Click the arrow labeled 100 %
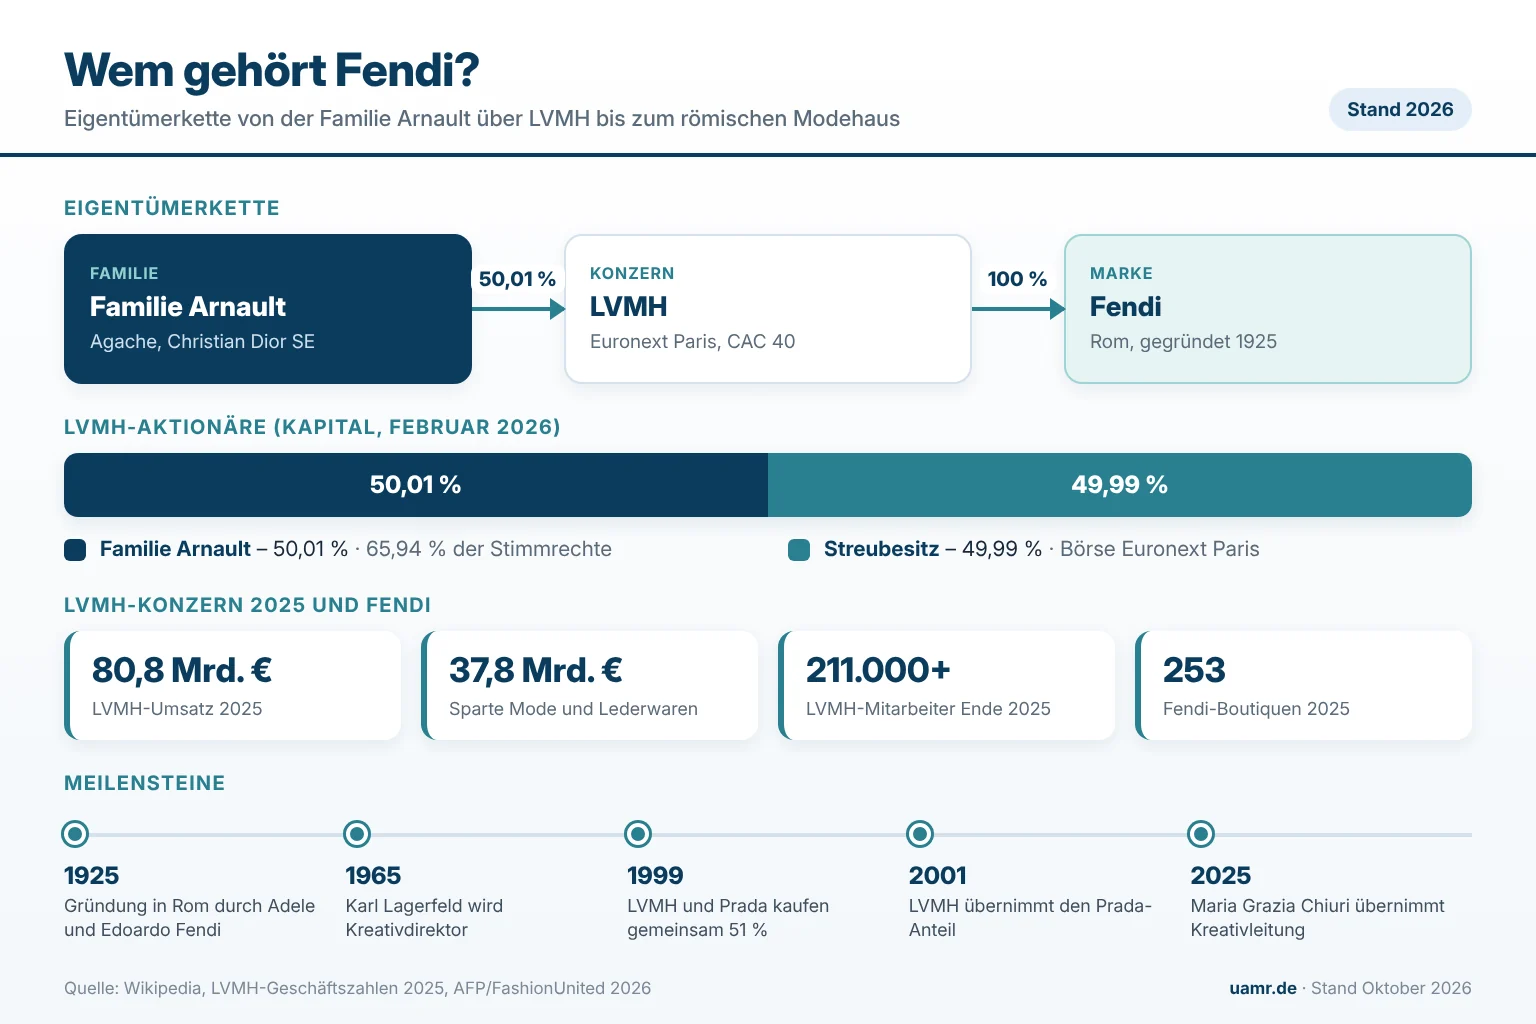Image resolution: width=1536 pixels, height=1024 pixels. [1018, 309]
